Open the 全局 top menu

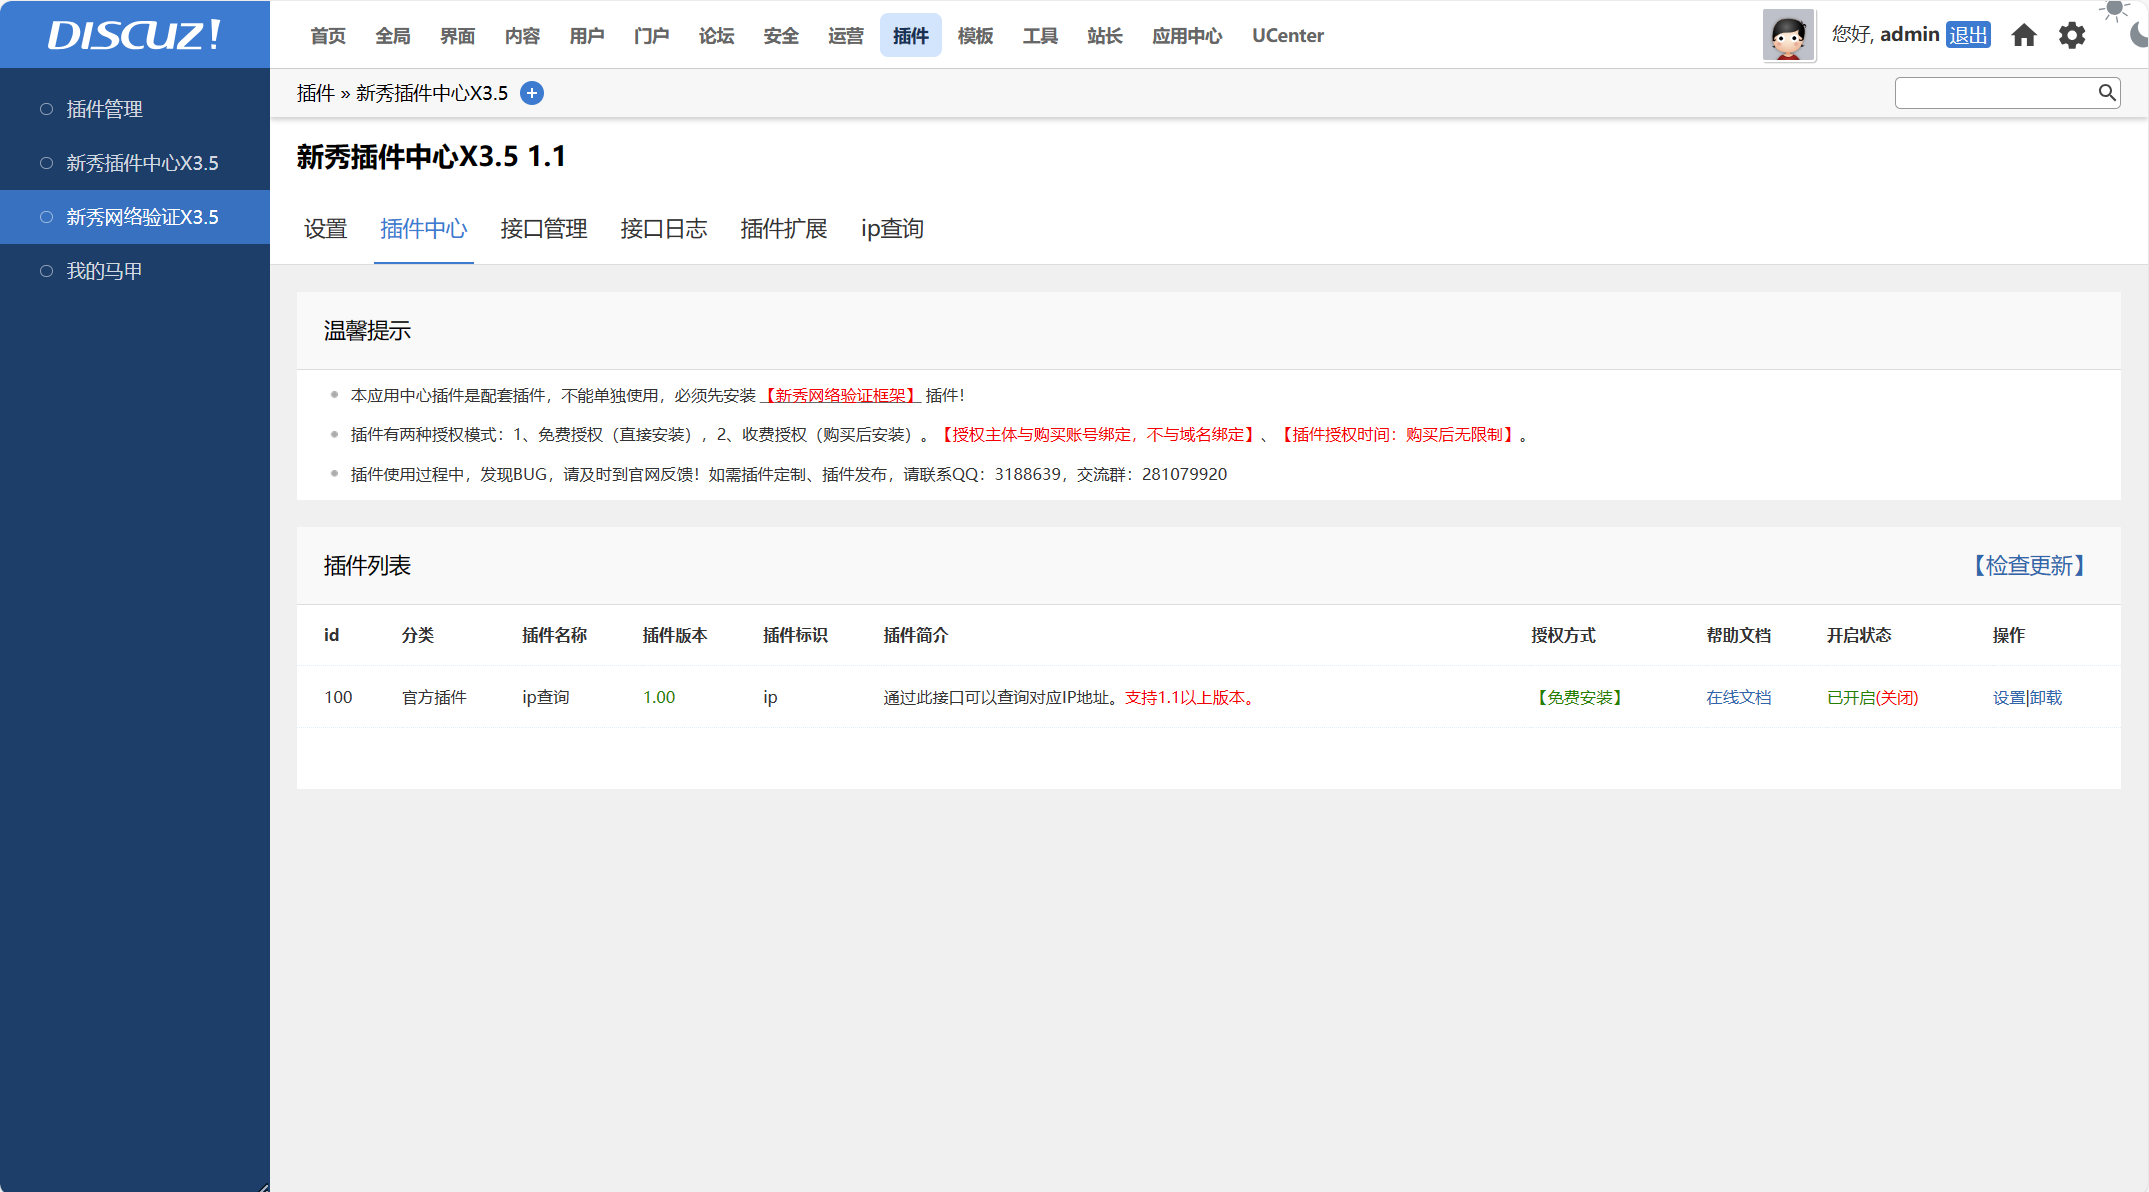click(x=393, y=36)
